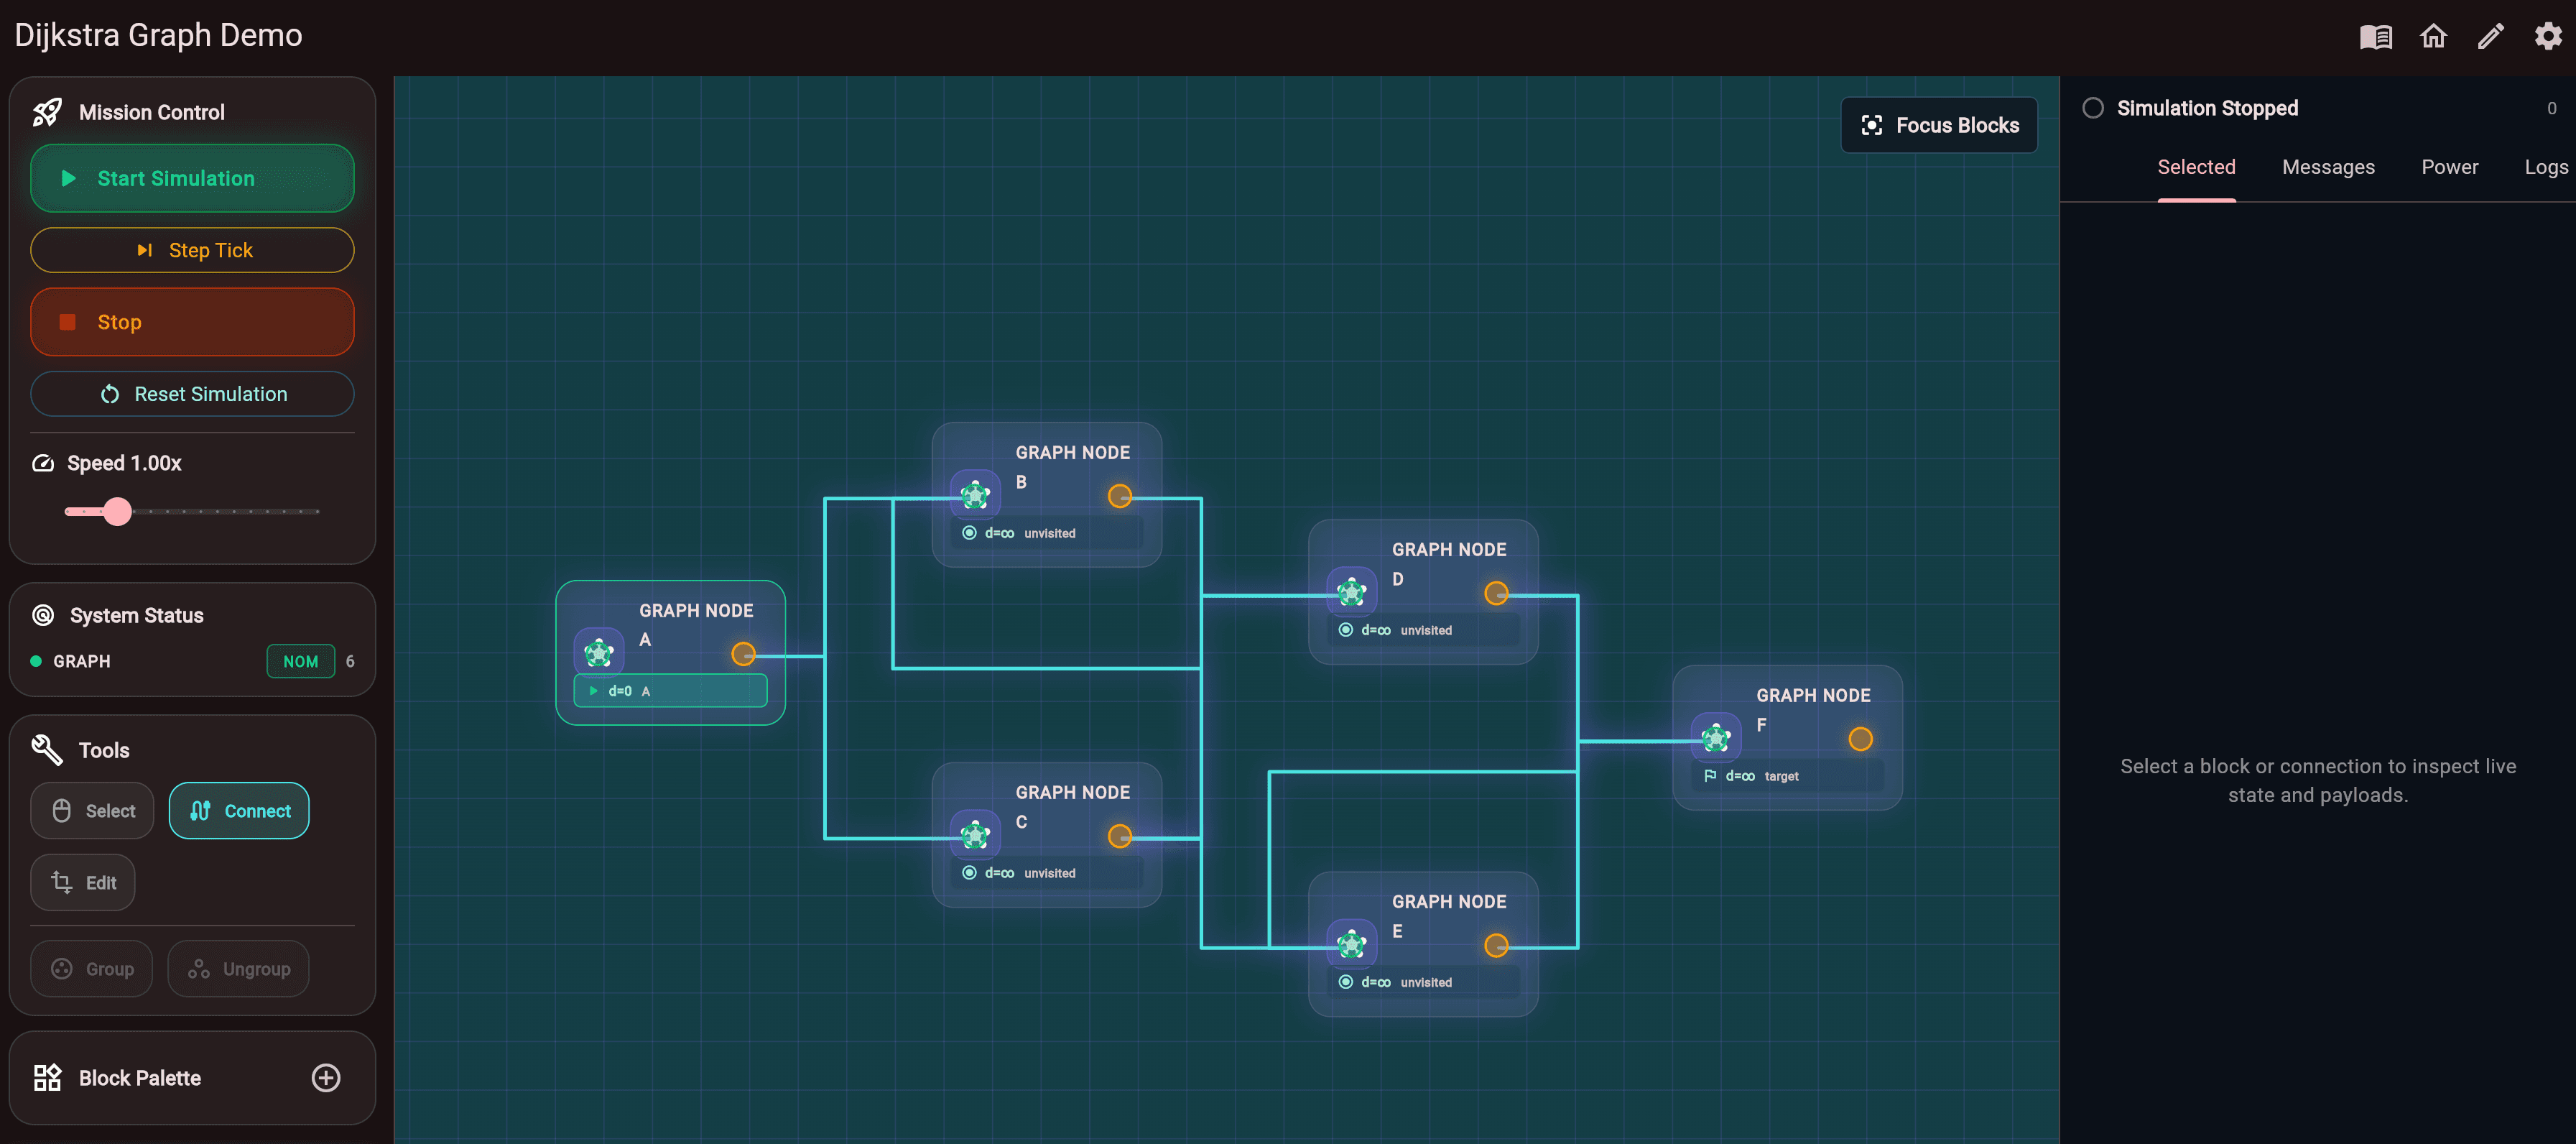Click the Simulation Stopped status indicator circle
The height and width of the screenshot is (1144, 2576).
2093,108
